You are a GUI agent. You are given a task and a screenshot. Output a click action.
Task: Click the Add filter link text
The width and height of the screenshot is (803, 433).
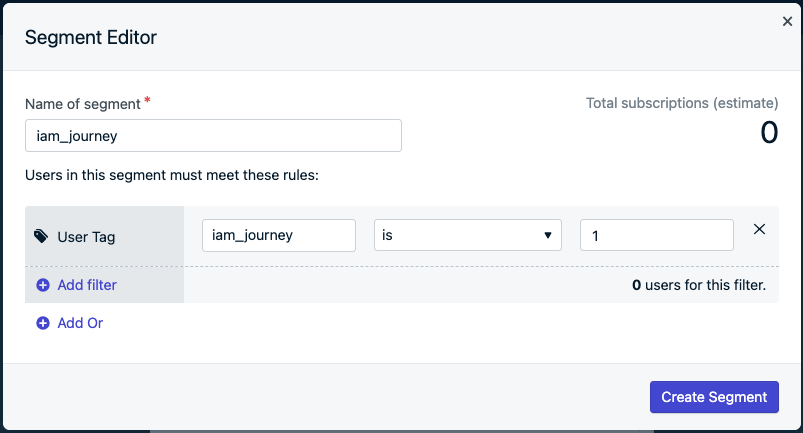click(87, 285)
